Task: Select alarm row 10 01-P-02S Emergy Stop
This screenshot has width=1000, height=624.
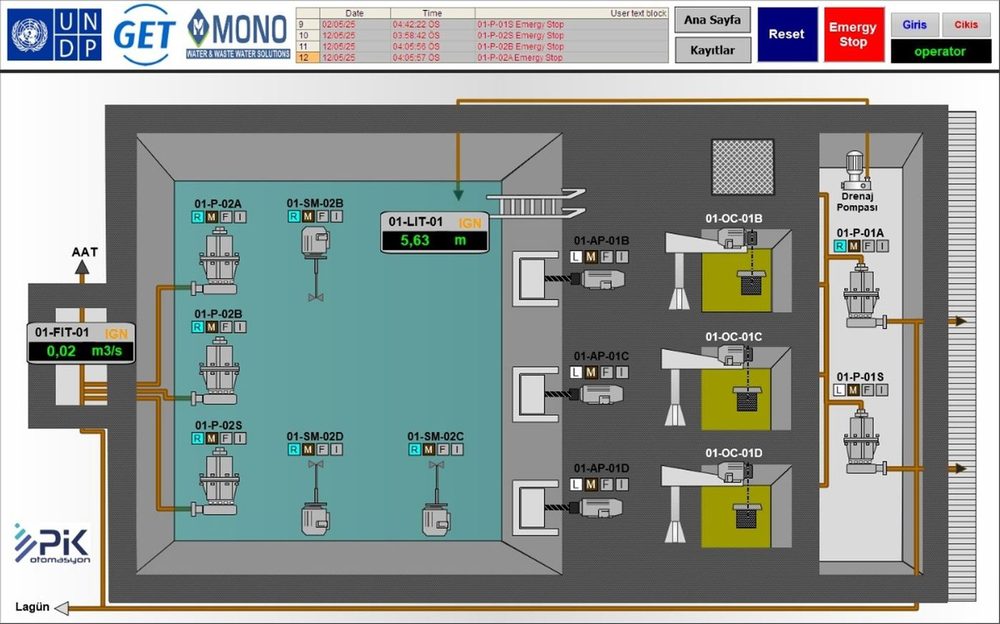Action: point(482,35)
